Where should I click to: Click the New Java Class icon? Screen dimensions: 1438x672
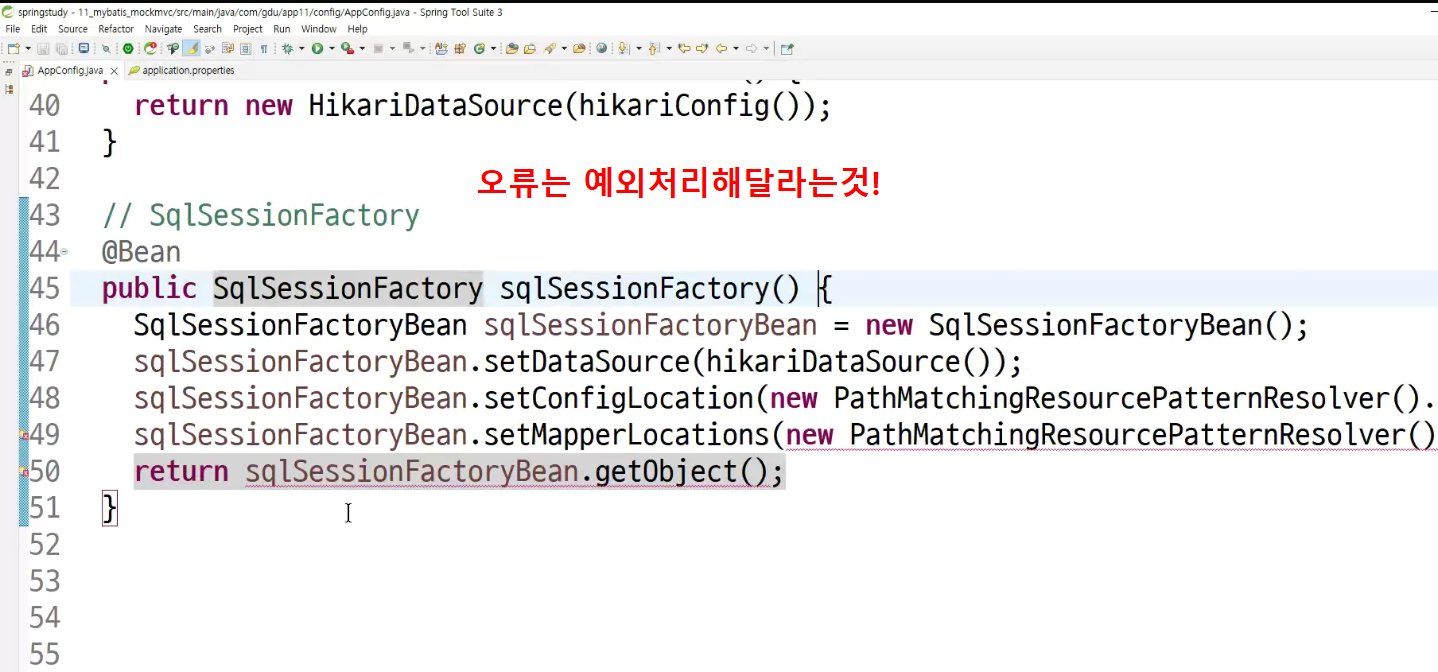(479, 48)
